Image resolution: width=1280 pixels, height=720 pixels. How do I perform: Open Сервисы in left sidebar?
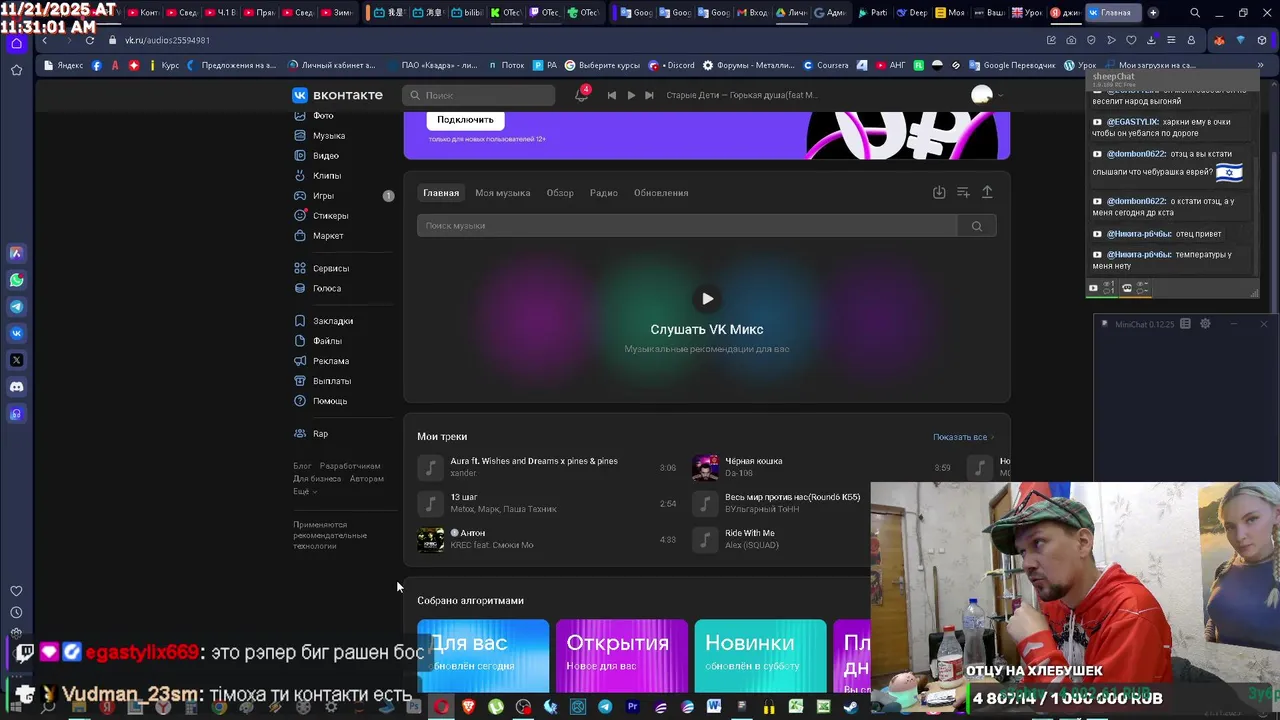(x=330, y=268)
